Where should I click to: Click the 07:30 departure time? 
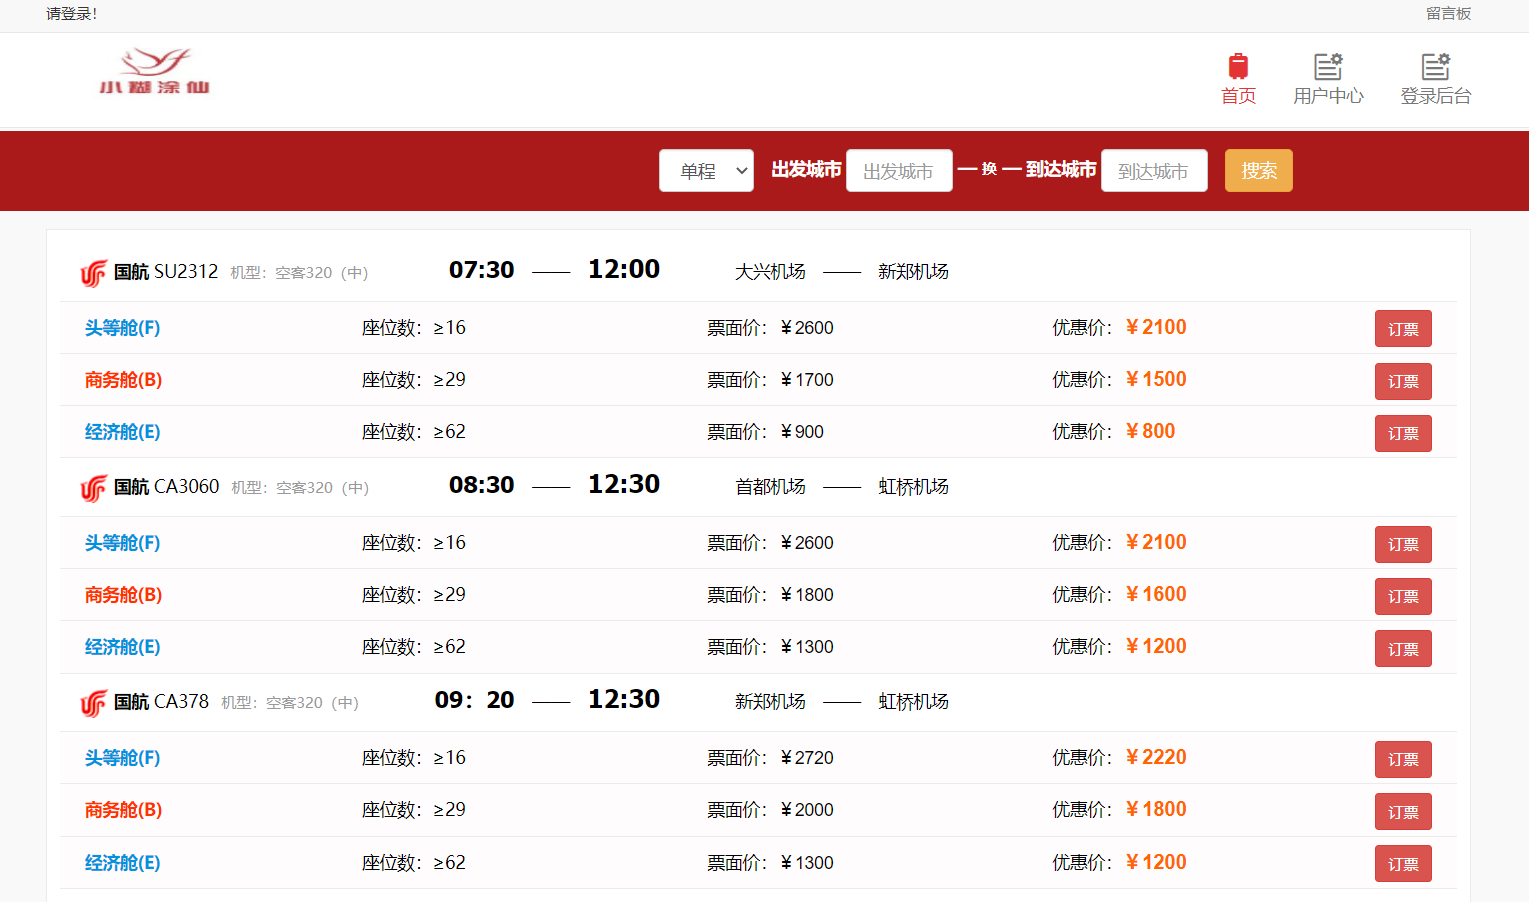click(x=481, y=270)
